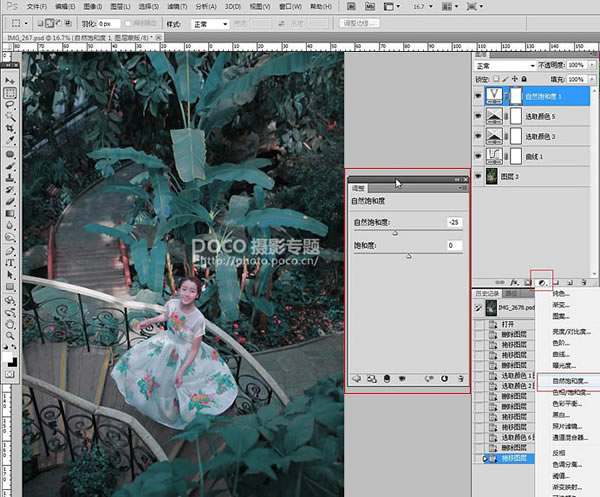Viewport: 600px width, 497px height.
Task: Select the Zoom tool in toolbox
Action: coord(10,336)
